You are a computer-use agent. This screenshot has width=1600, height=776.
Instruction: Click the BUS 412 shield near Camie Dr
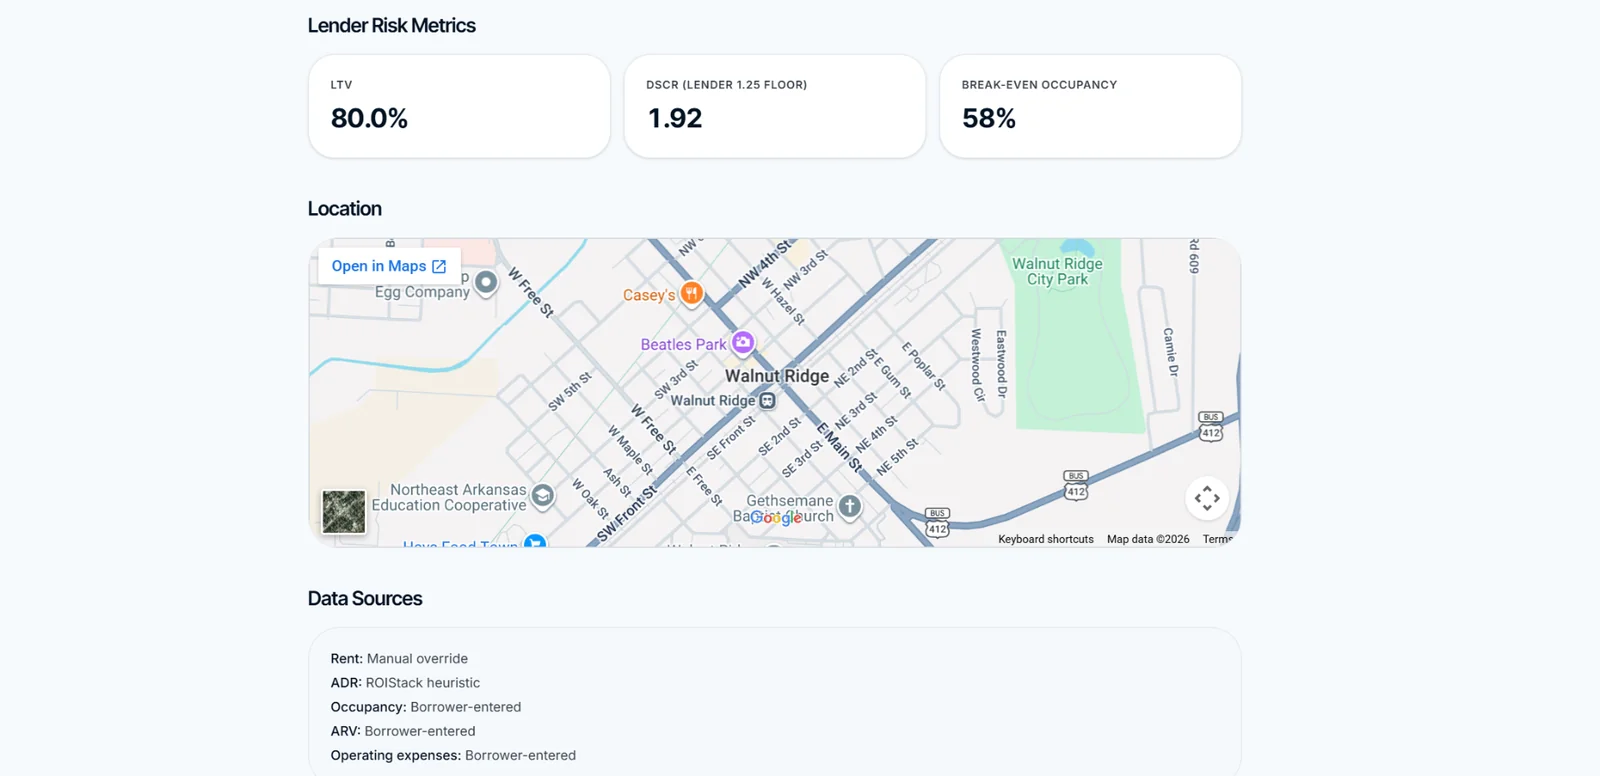[1211, 426]
